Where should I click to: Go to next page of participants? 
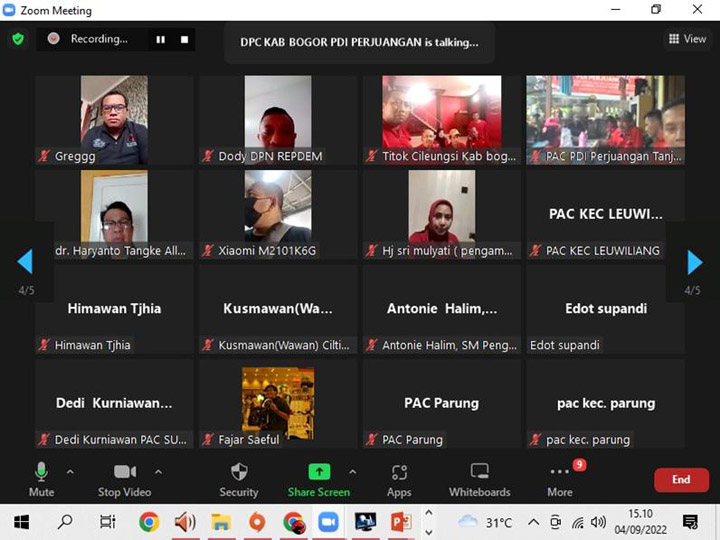tap(695, 262)
